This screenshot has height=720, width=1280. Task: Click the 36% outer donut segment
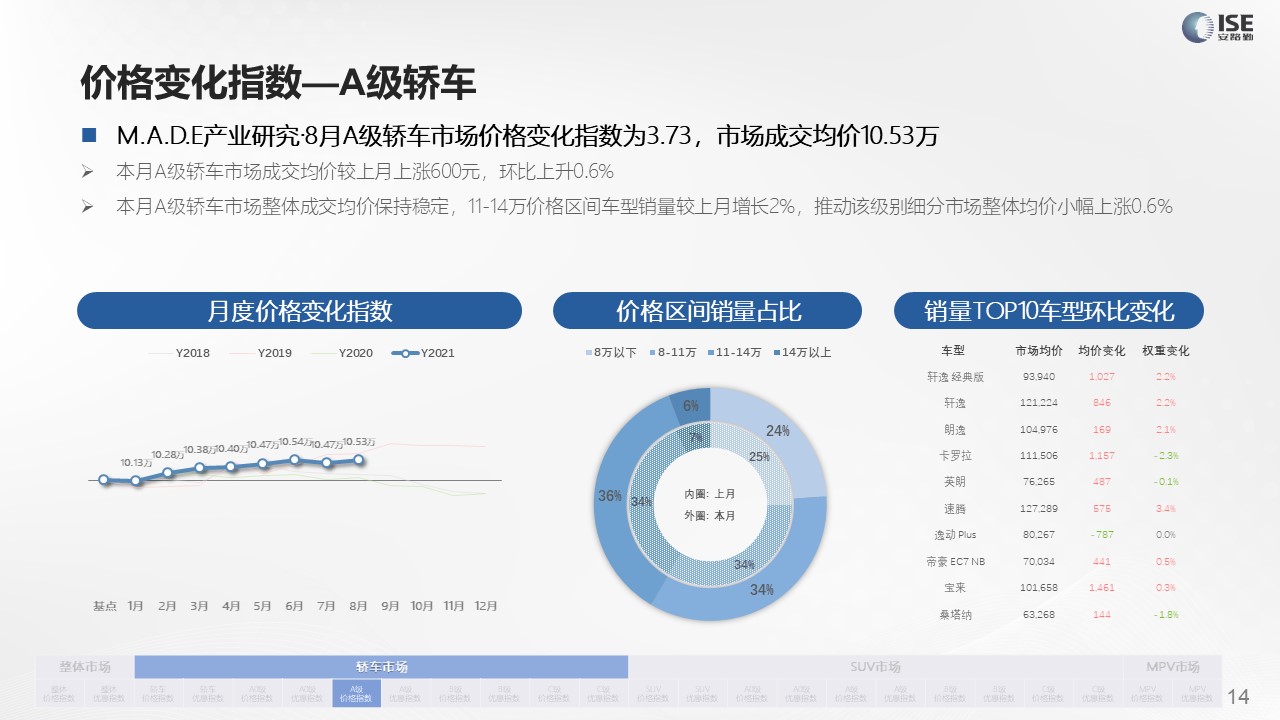(611, 497)
